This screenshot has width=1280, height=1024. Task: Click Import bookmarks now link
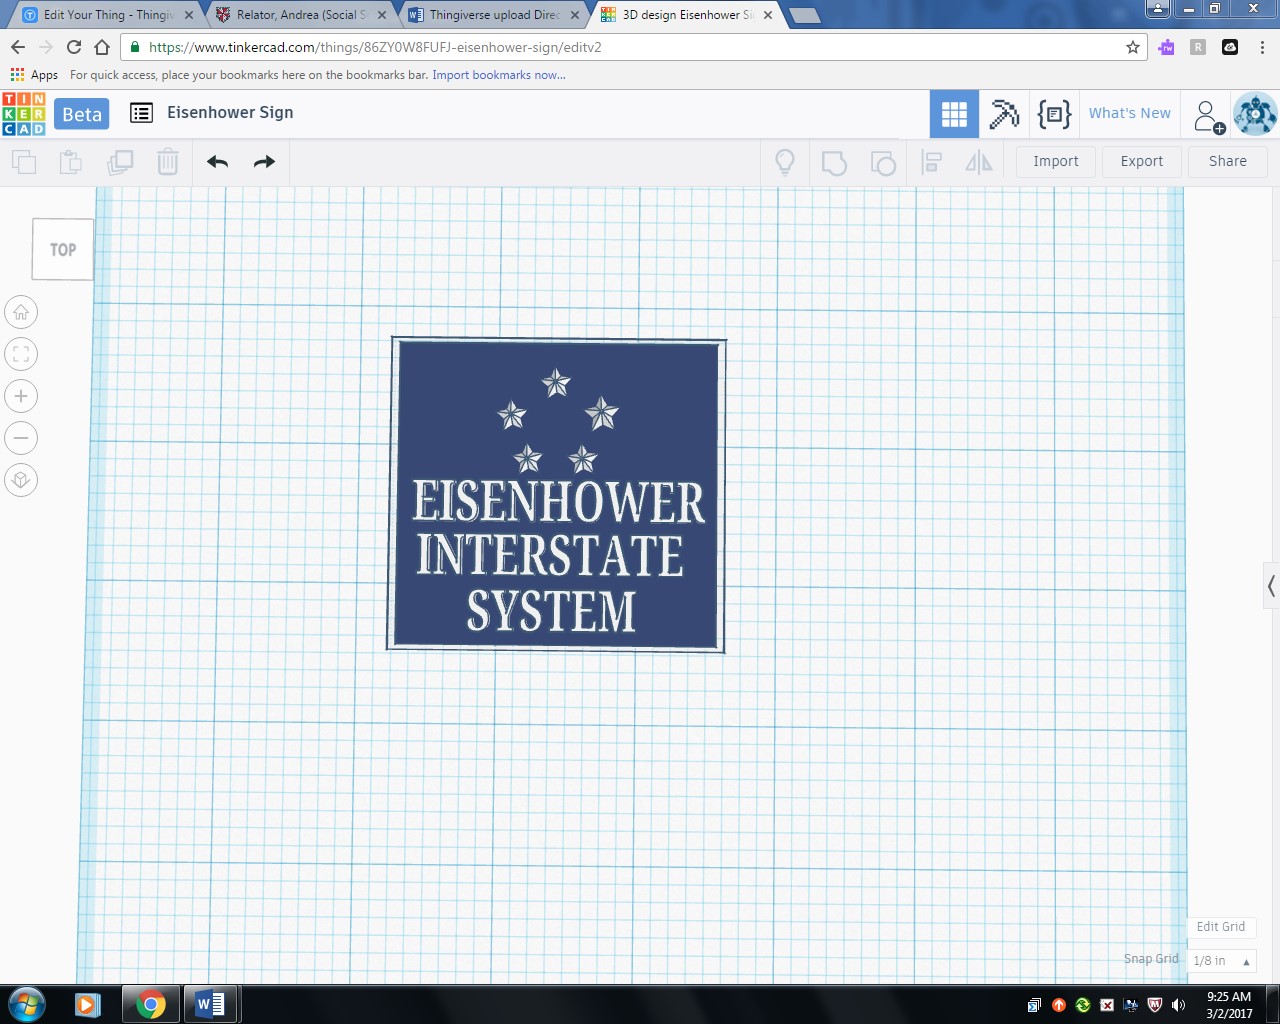tap(499, 75)
